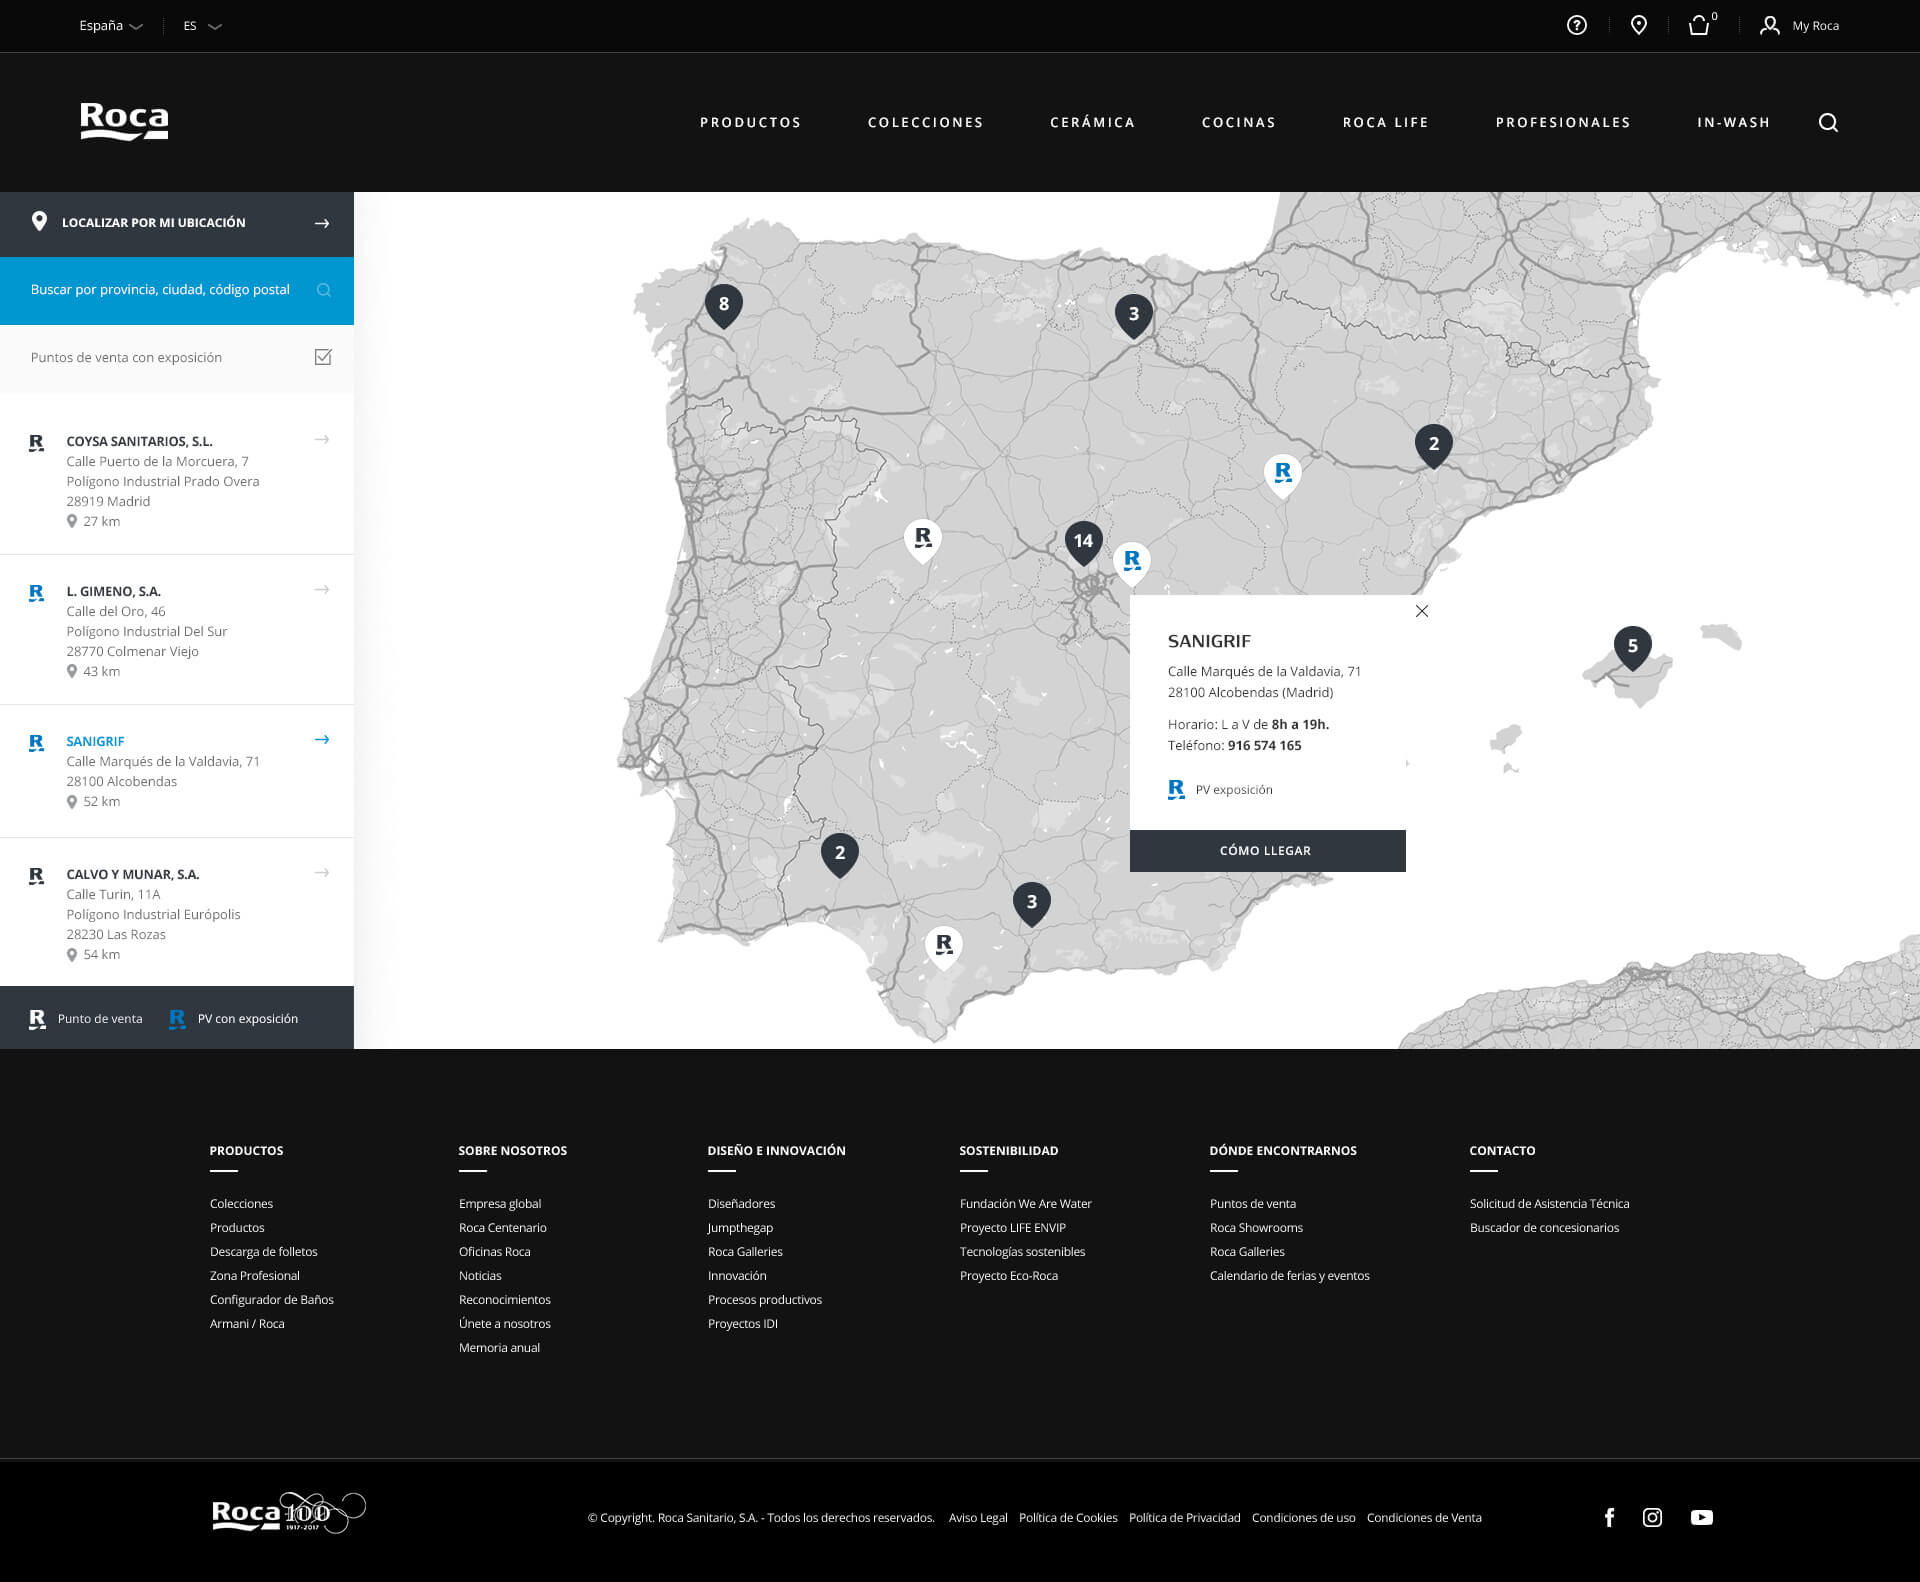Screen dimensions: 1920x1582
Task: Toggle Puntos de venta con exposición checkbox
Action: [323, 357]
